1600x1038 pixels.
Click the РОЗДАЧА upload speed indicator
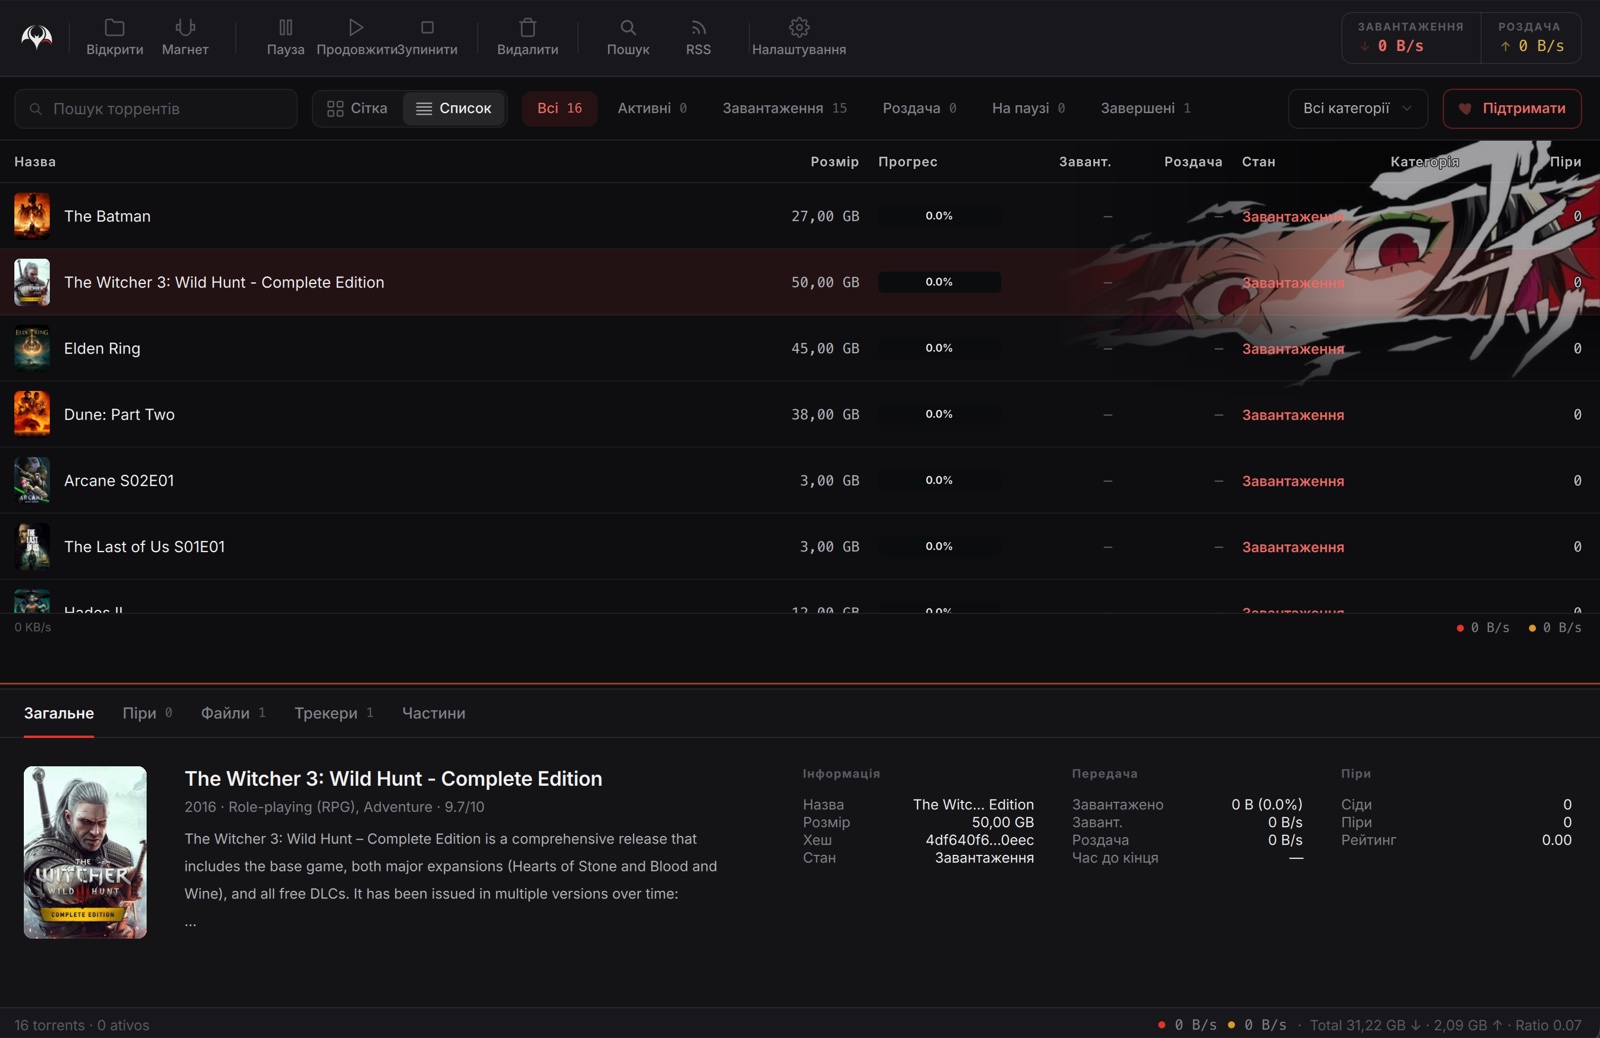(1530, 37)
